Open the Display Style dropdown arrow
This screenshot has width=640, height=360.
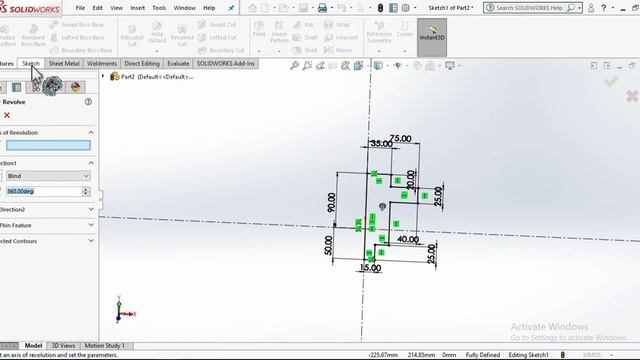pyautogui.click(x=387, y=65)
